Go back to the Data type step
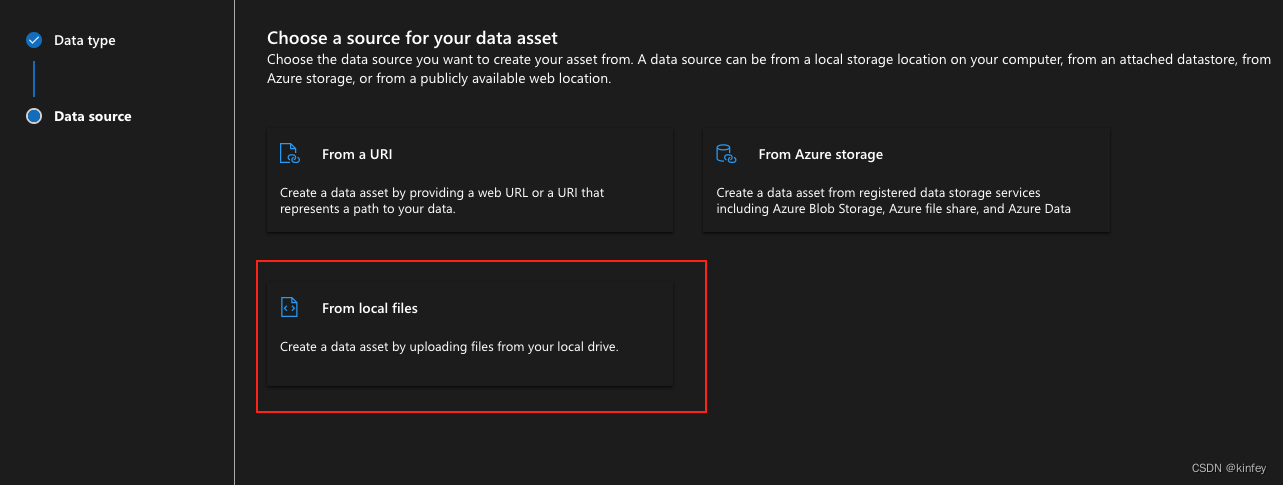The height and width of the screenshot is (485, 1283). pyautogui.click(x=84, y=41)
